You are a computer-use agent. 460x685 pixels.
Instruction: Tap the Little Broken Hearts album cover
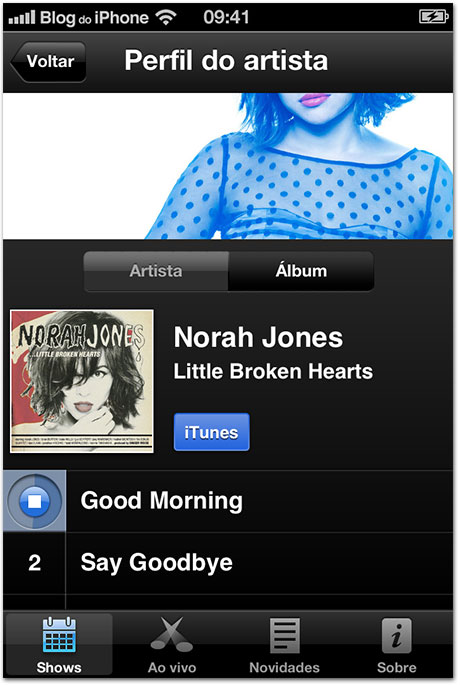(x=82, y=381)
